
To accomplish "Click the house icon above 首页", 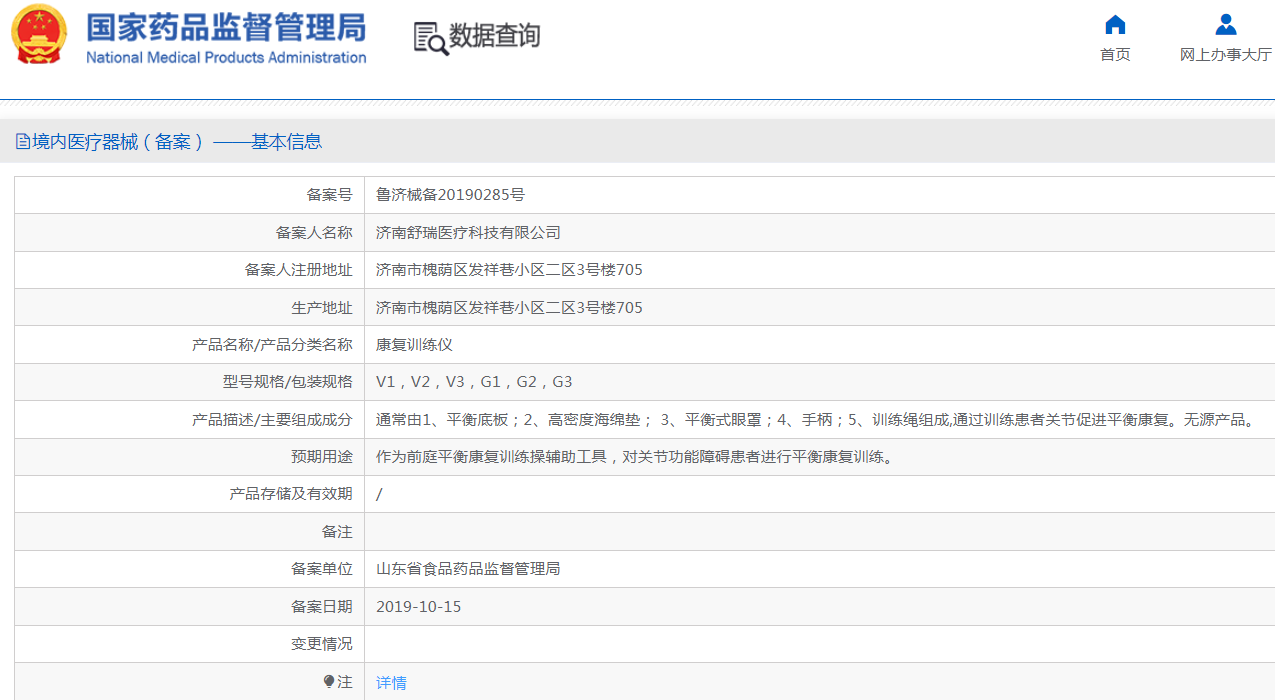I will click(x=1115, y=25).
